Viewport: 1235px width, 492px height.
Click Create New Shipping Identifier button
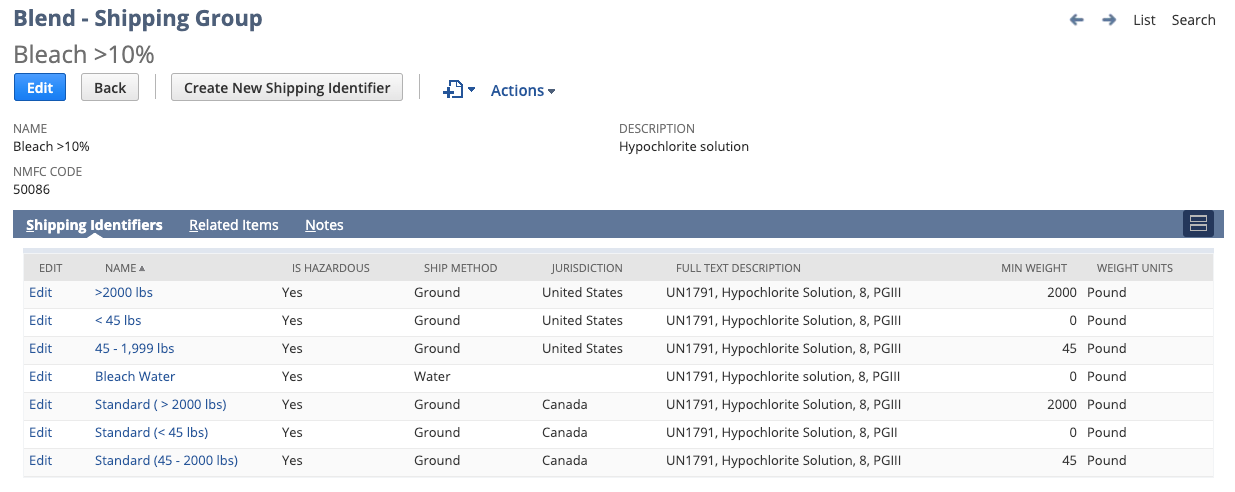pos(287,88)
